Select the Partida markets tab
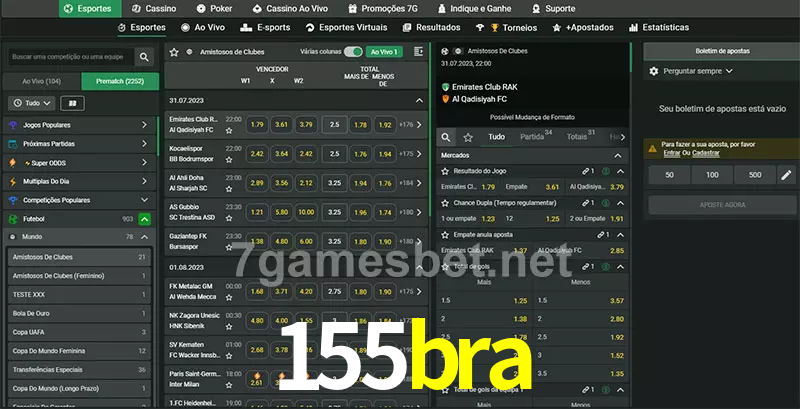 pos(536,137)
